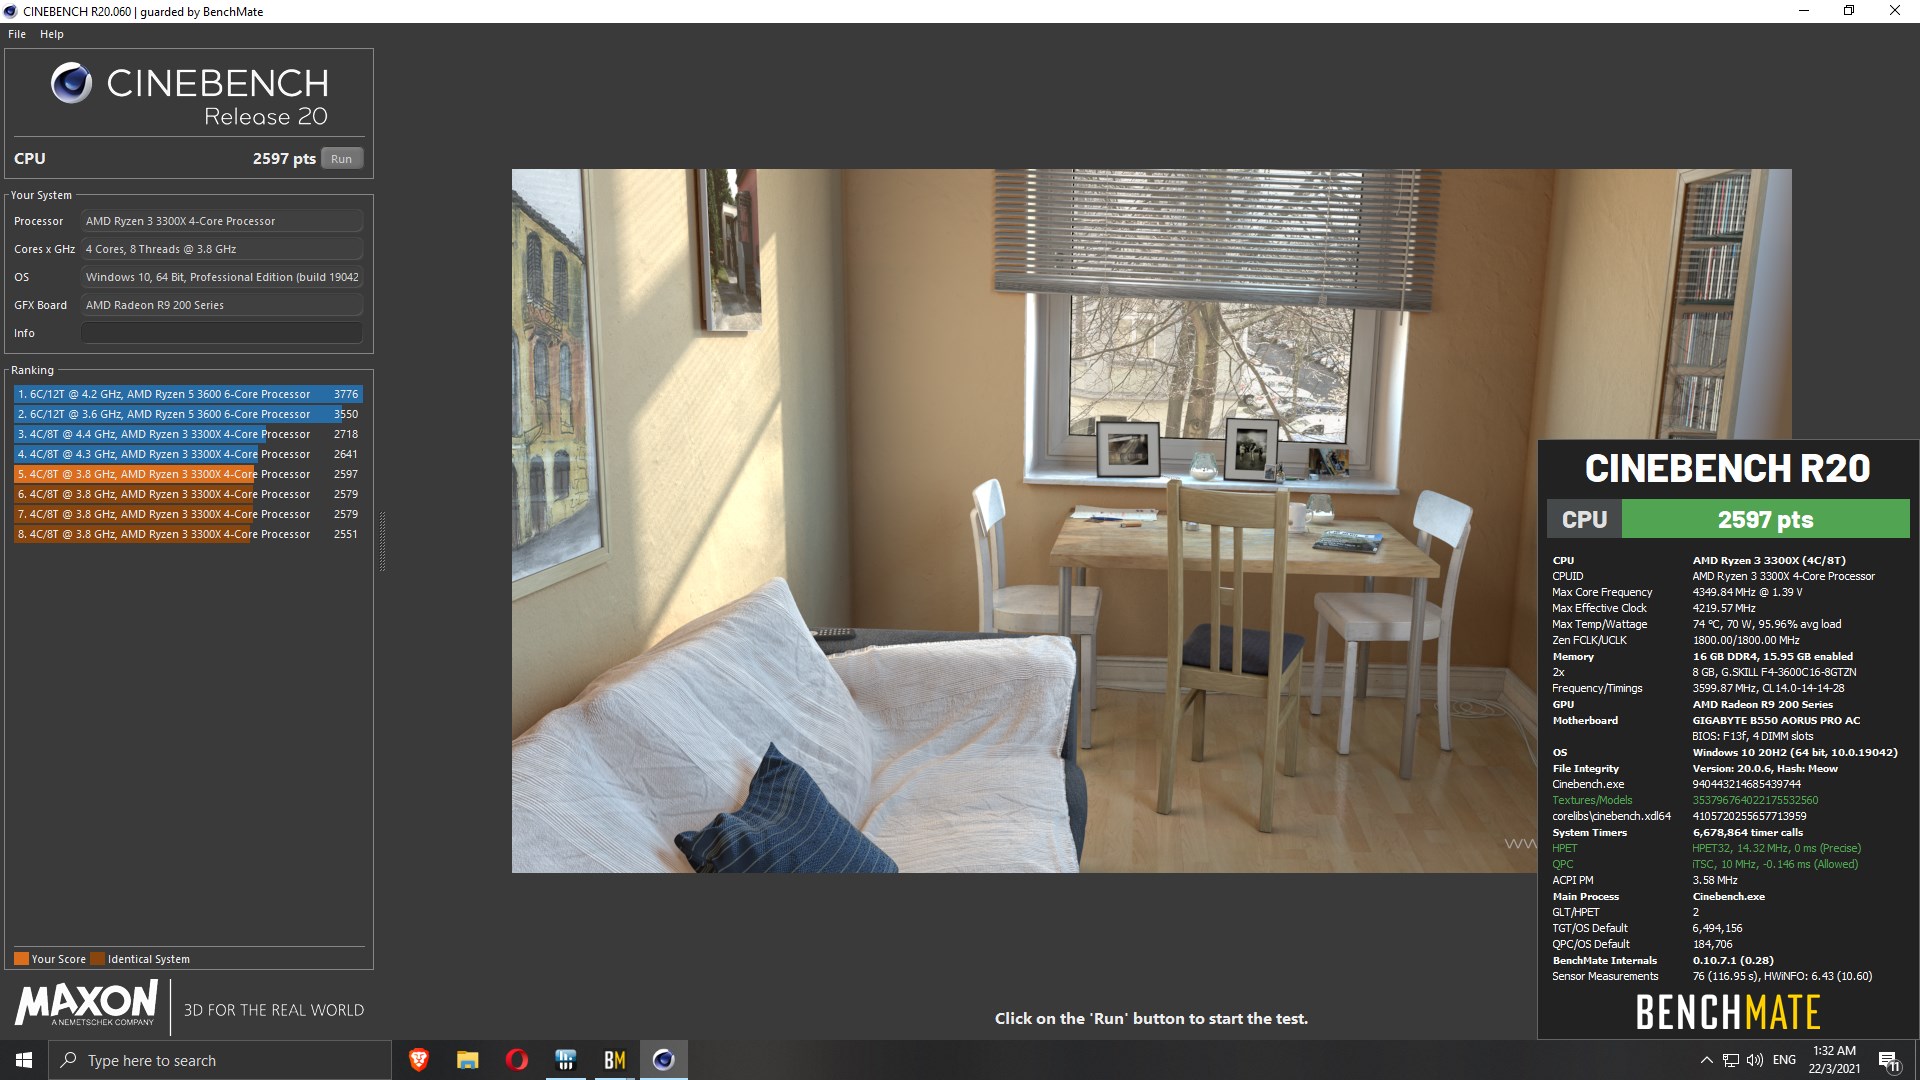Select the Cores x GHz field value
This screenshot has height=1080, width=1920.
pyautogui.click(x=221, y=249)
